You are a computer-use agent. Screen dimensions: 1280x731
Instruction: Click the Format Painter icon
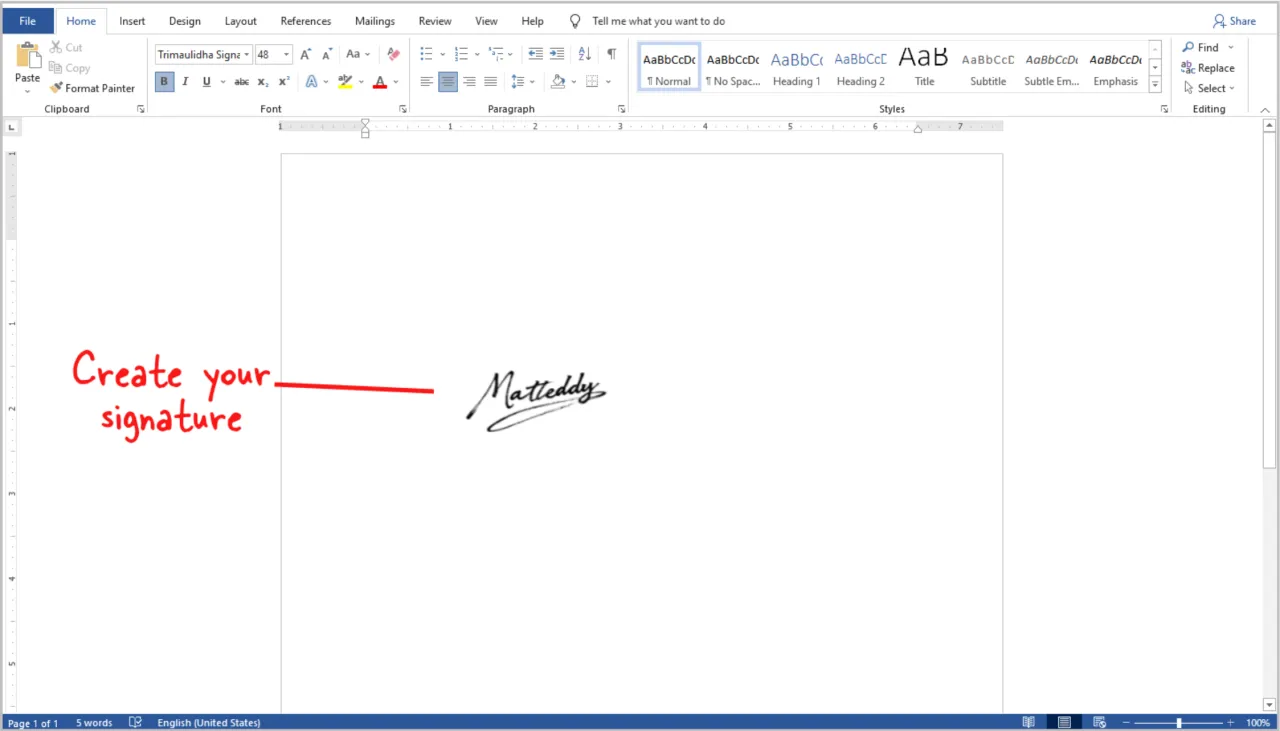57,88
